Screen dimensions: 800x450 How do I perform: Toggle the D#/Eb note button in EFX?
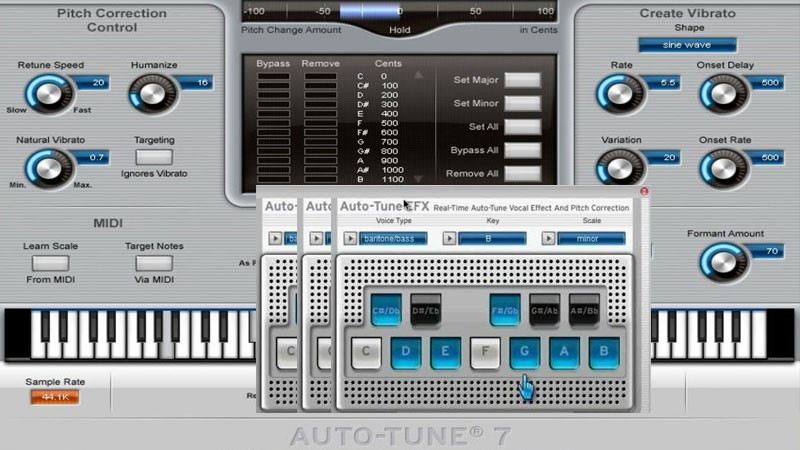click(426, 310)
